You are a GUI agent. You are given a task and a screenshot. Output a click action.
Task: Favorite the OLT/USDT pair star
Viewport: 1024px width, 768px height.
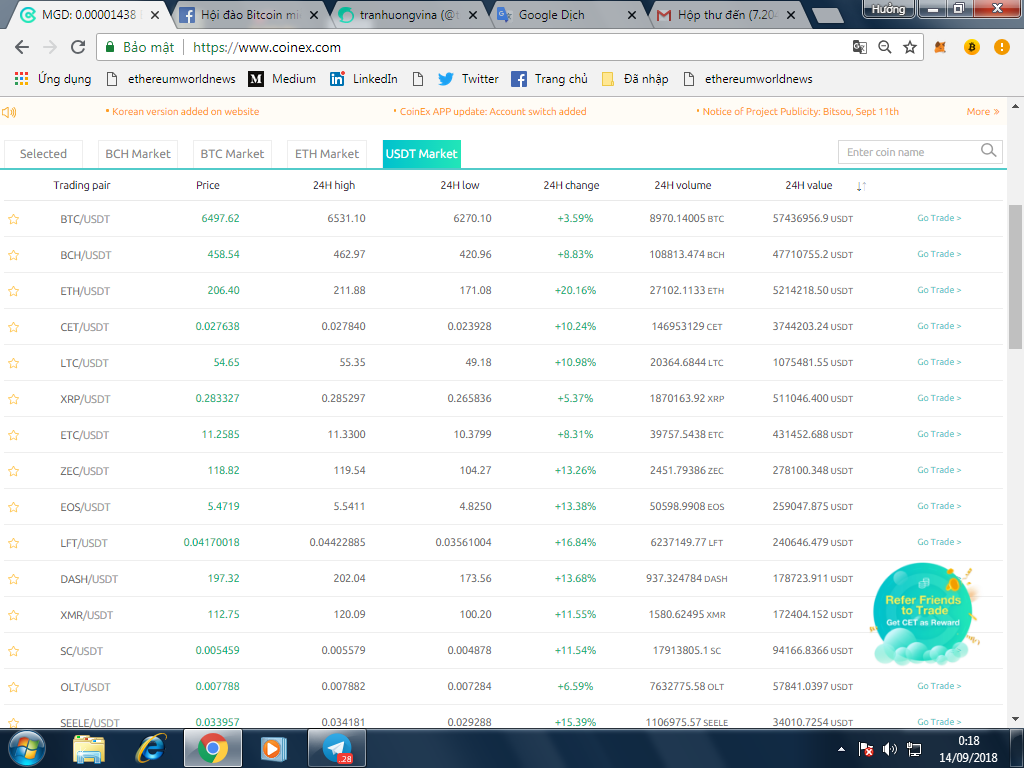click(x=14, y=687)
